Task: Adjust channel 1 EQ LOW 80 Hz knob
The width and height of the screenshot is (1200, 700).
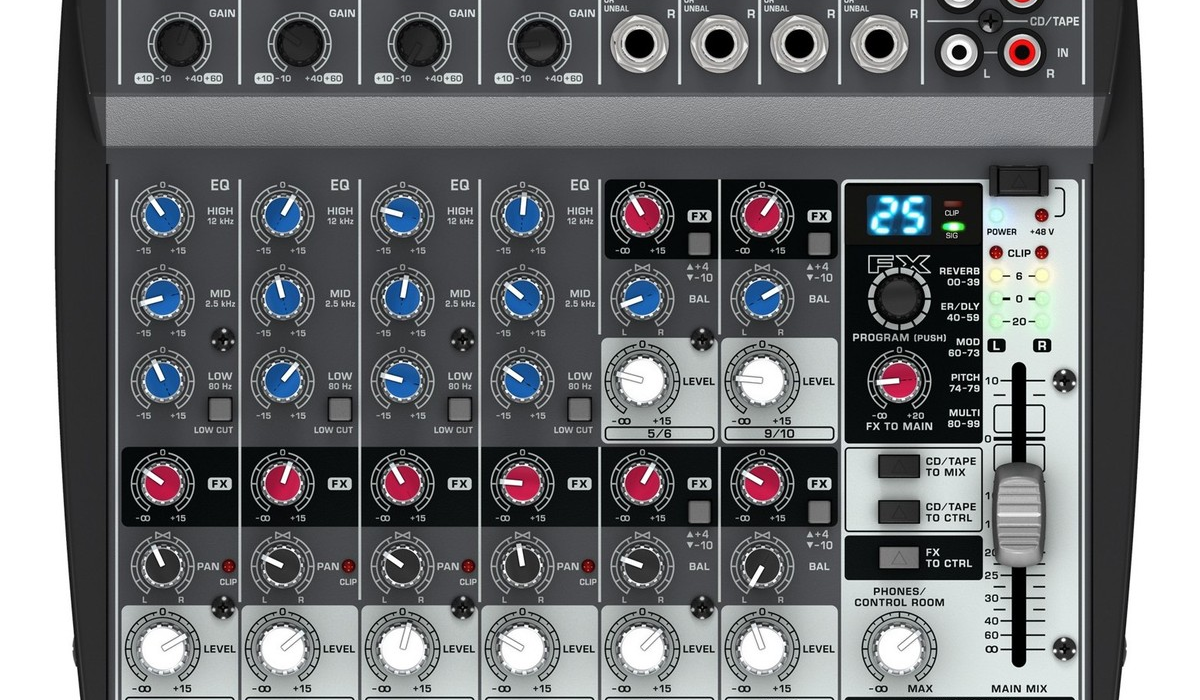Action: pos(161,379)
